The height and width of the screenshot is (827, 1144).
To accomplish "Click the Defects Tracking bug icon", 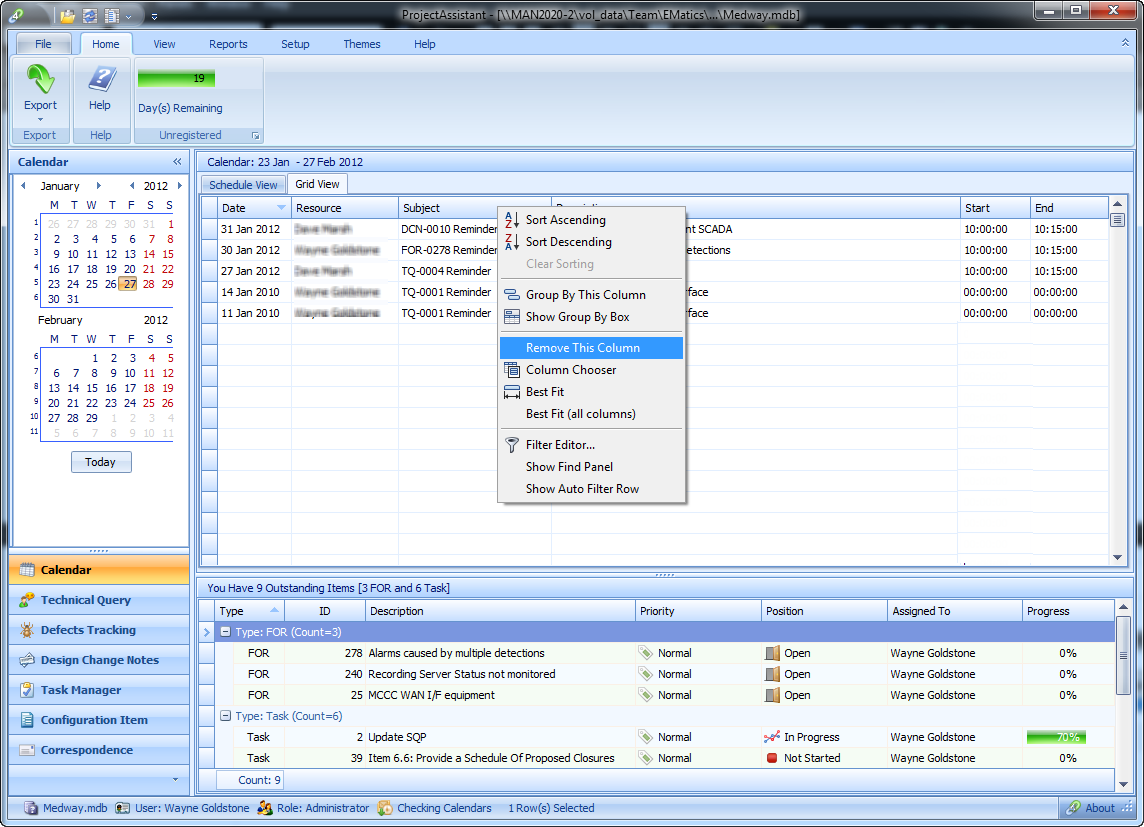I will (27, 629).
